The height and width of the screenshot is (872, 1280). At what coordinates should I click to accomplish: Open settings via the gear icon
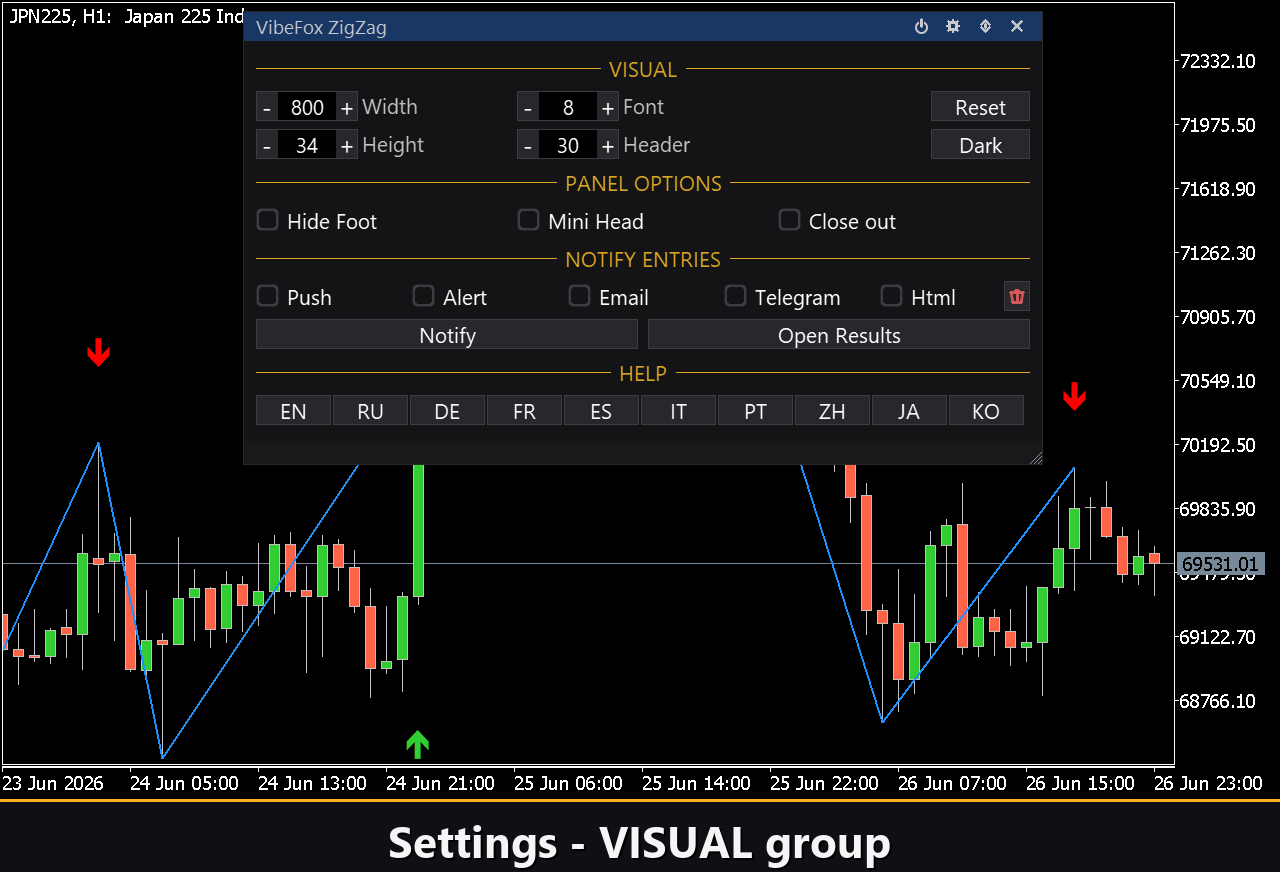coord(953,27)
